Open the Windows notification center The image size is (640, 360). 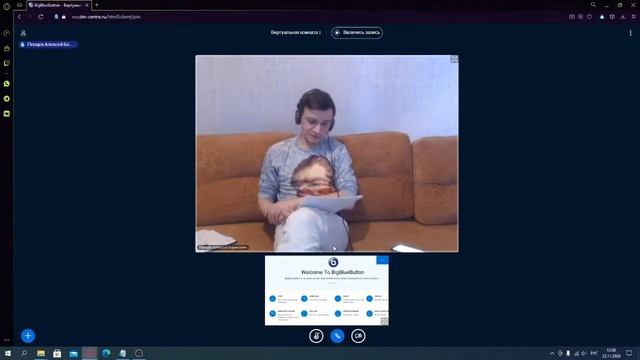point(629,353)
